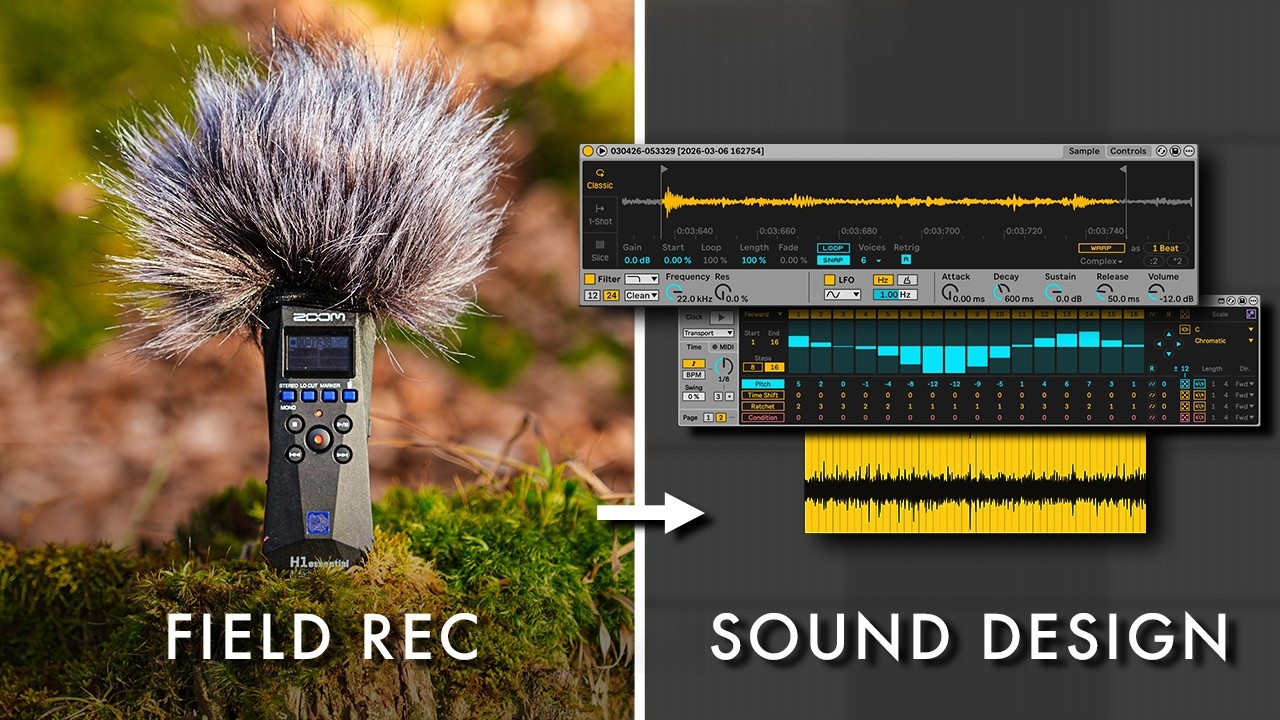Open the scale root note C dropdown
The width and height of the screenshot is (1280, 720).
click(x=1224, y=329)
